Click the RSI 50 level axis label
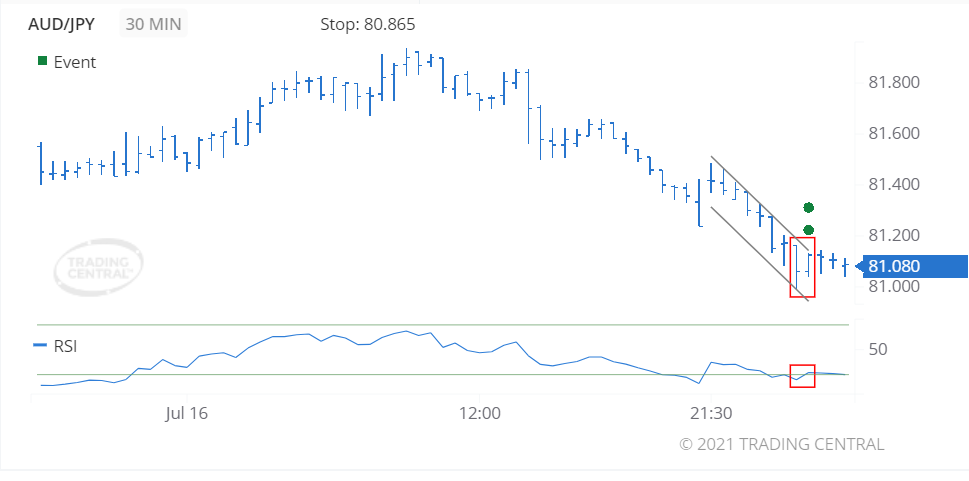 [x=879, y=350]
